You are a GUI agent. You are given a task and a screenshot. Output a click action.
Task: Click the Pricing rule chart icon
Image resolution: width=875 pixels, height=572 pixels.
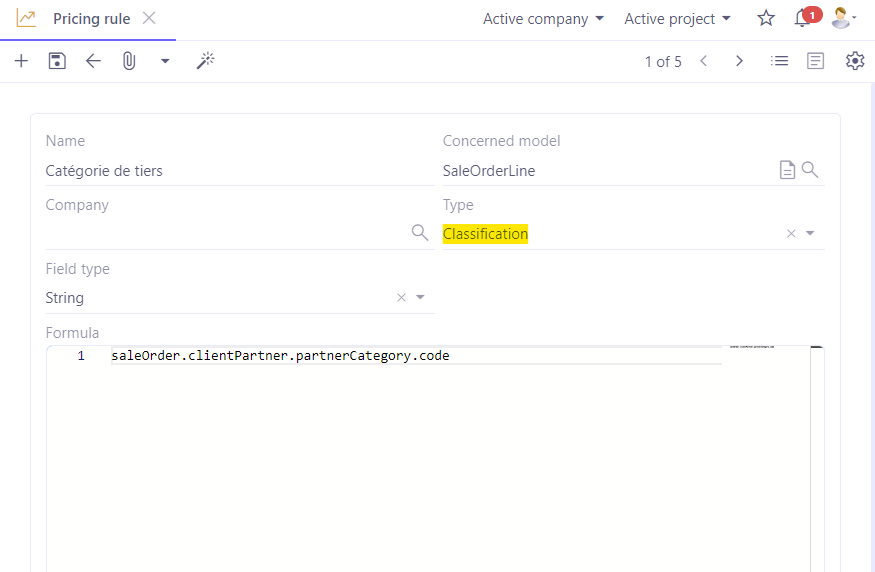26,18
